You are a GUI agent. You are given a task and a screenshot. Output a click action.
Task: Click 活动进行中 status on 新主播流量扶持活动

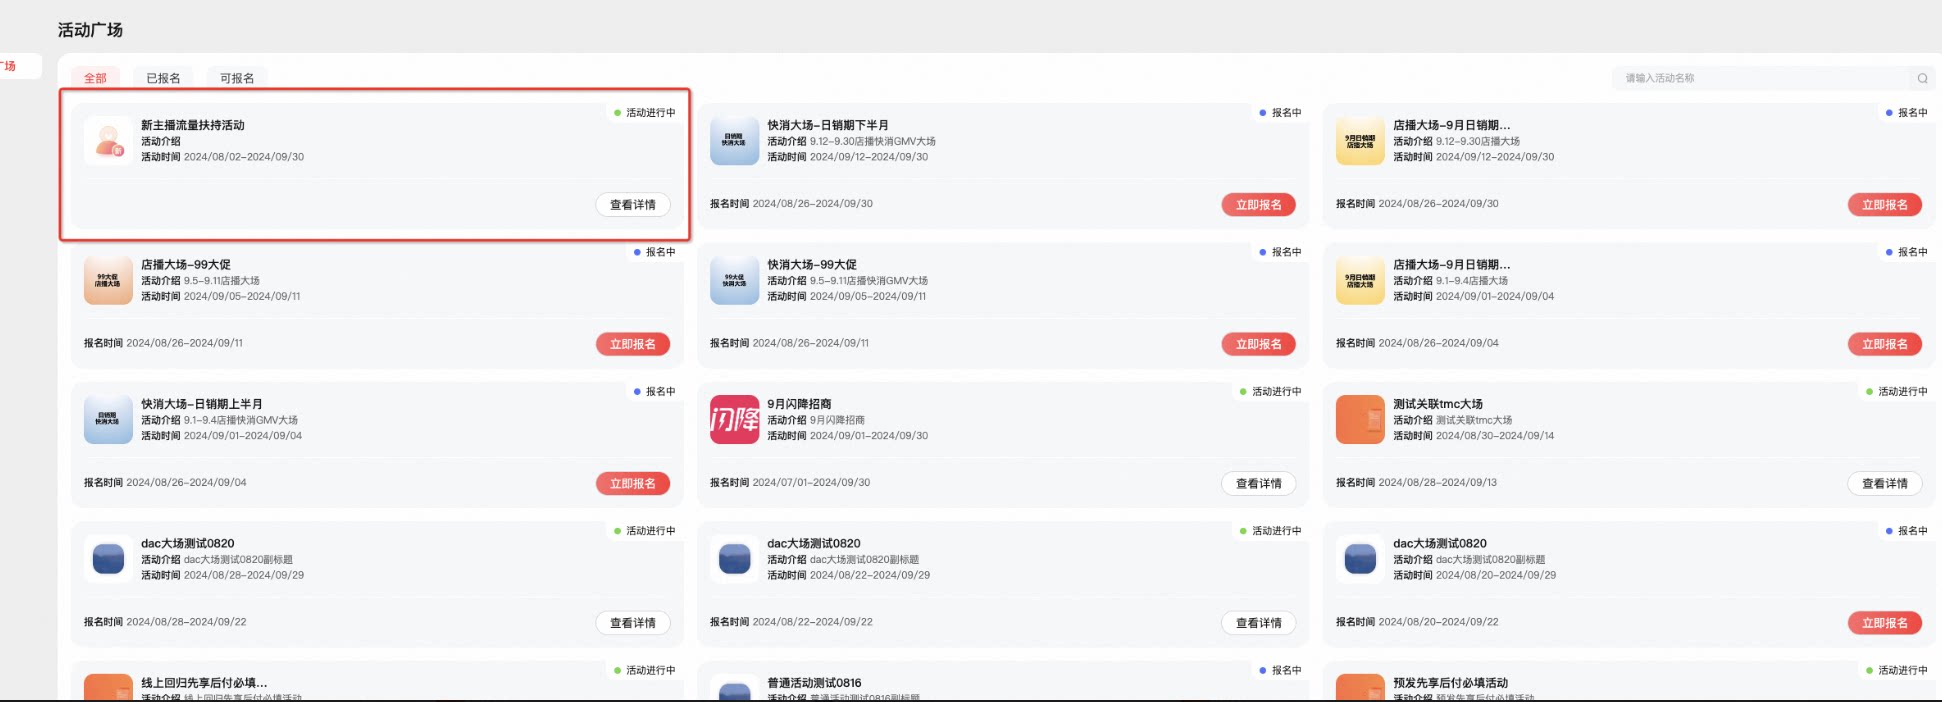(x=645, y=113)
